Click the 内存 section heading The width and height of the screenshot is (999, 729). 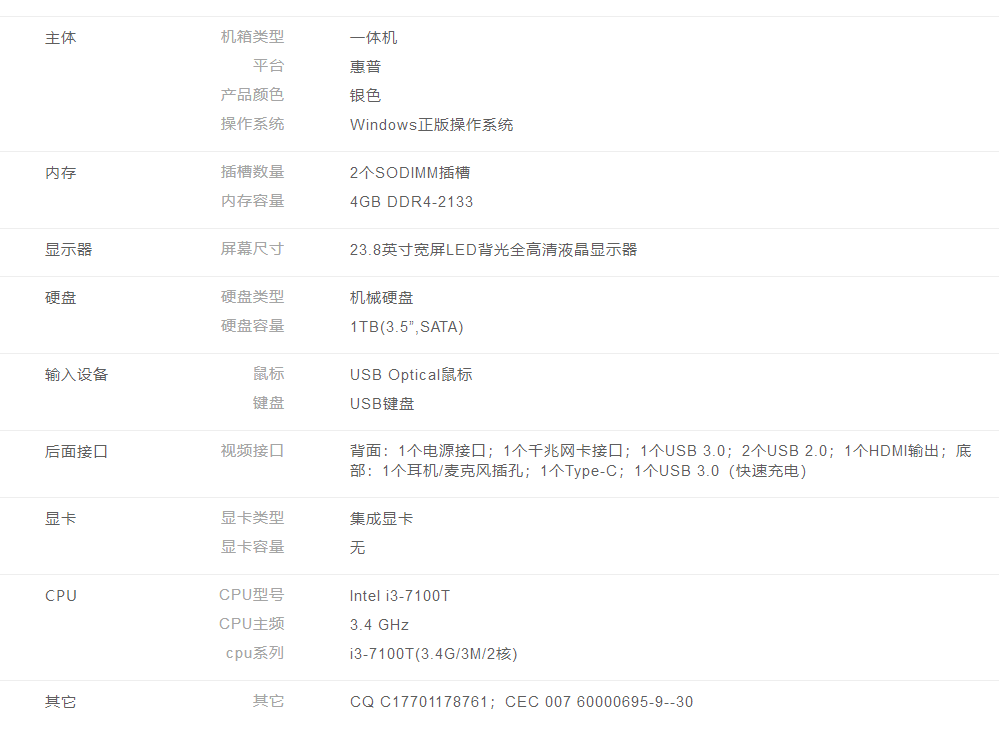click(x=60, y=173)
